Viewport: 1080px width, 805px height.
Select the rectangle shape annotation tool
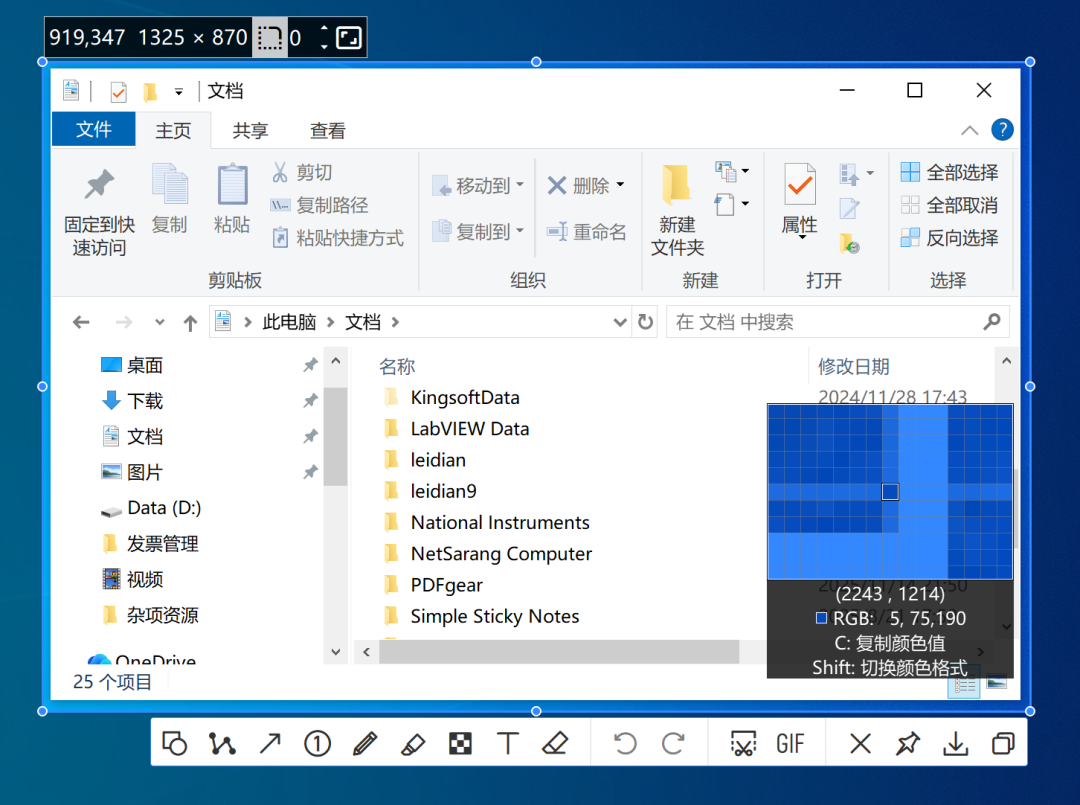coord(174,743)
